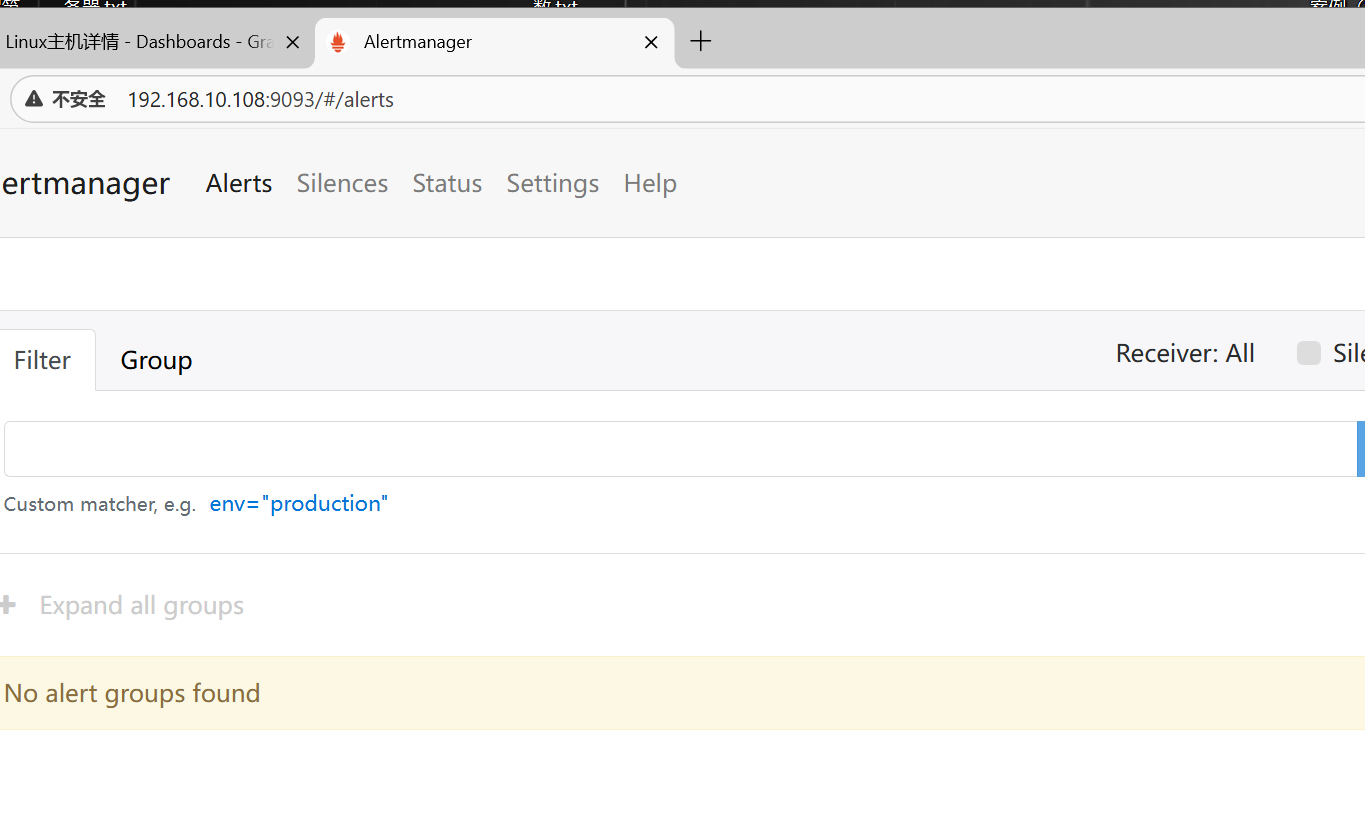Open the Receiver: All selector
The height and width of the screenshot is (813, 1365).
(x=1185, y=353)
